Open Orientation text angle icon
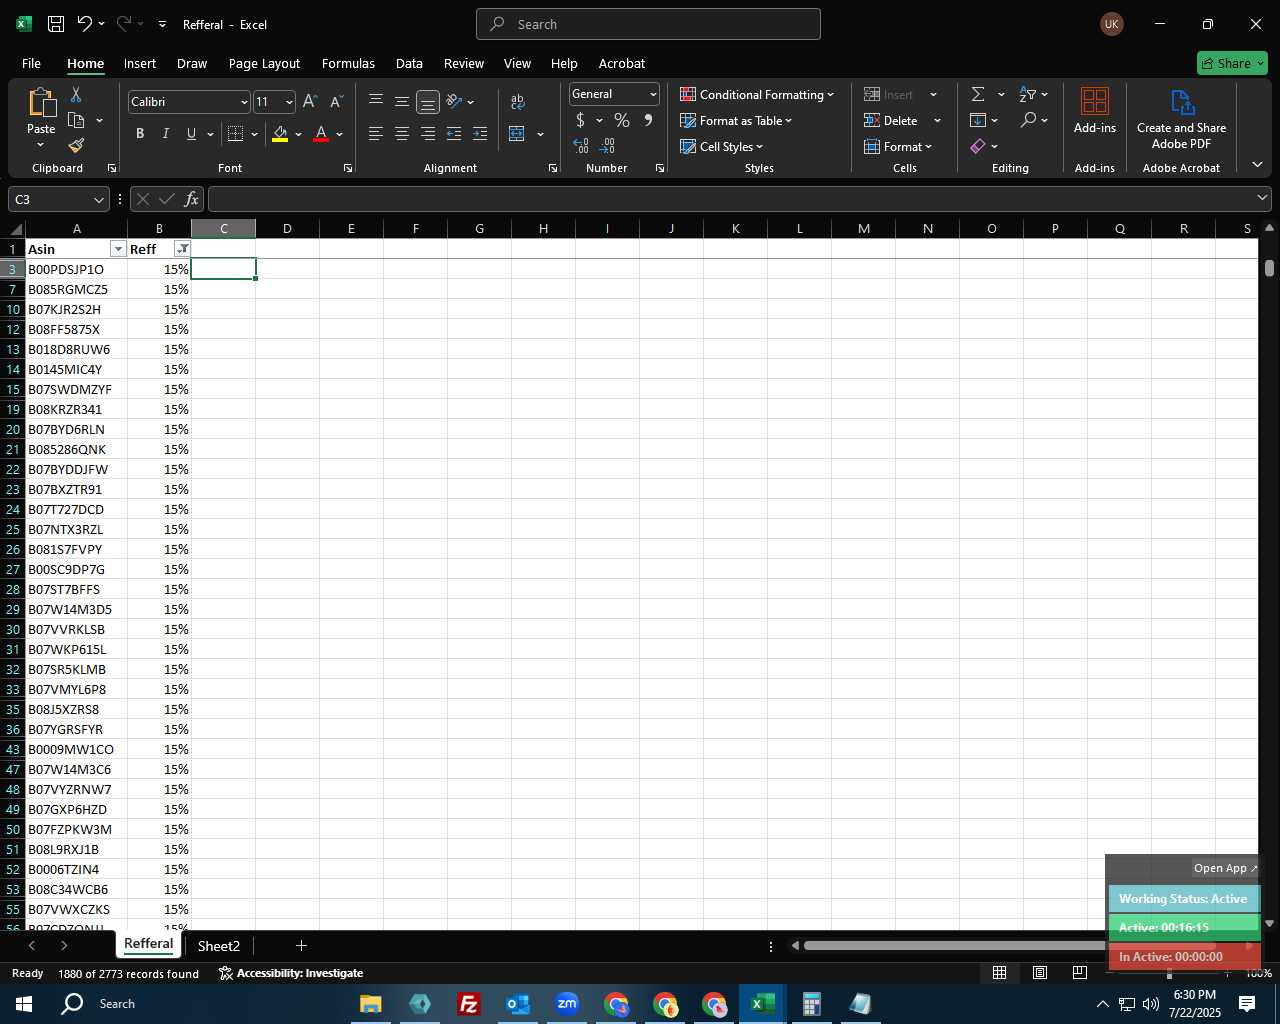This screenshot has height=1024, width=1280. coord(454,101)
